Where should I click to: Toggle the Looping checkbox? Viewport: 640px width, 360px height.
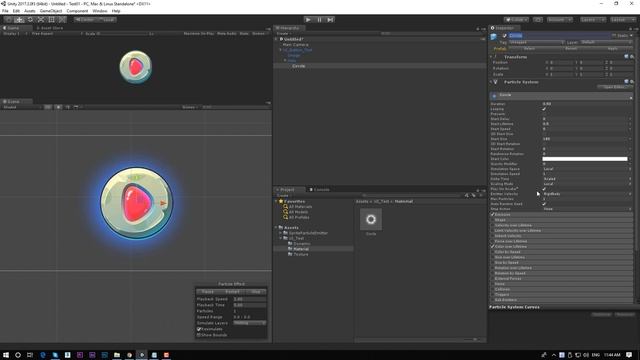click(x=544, y=109)
